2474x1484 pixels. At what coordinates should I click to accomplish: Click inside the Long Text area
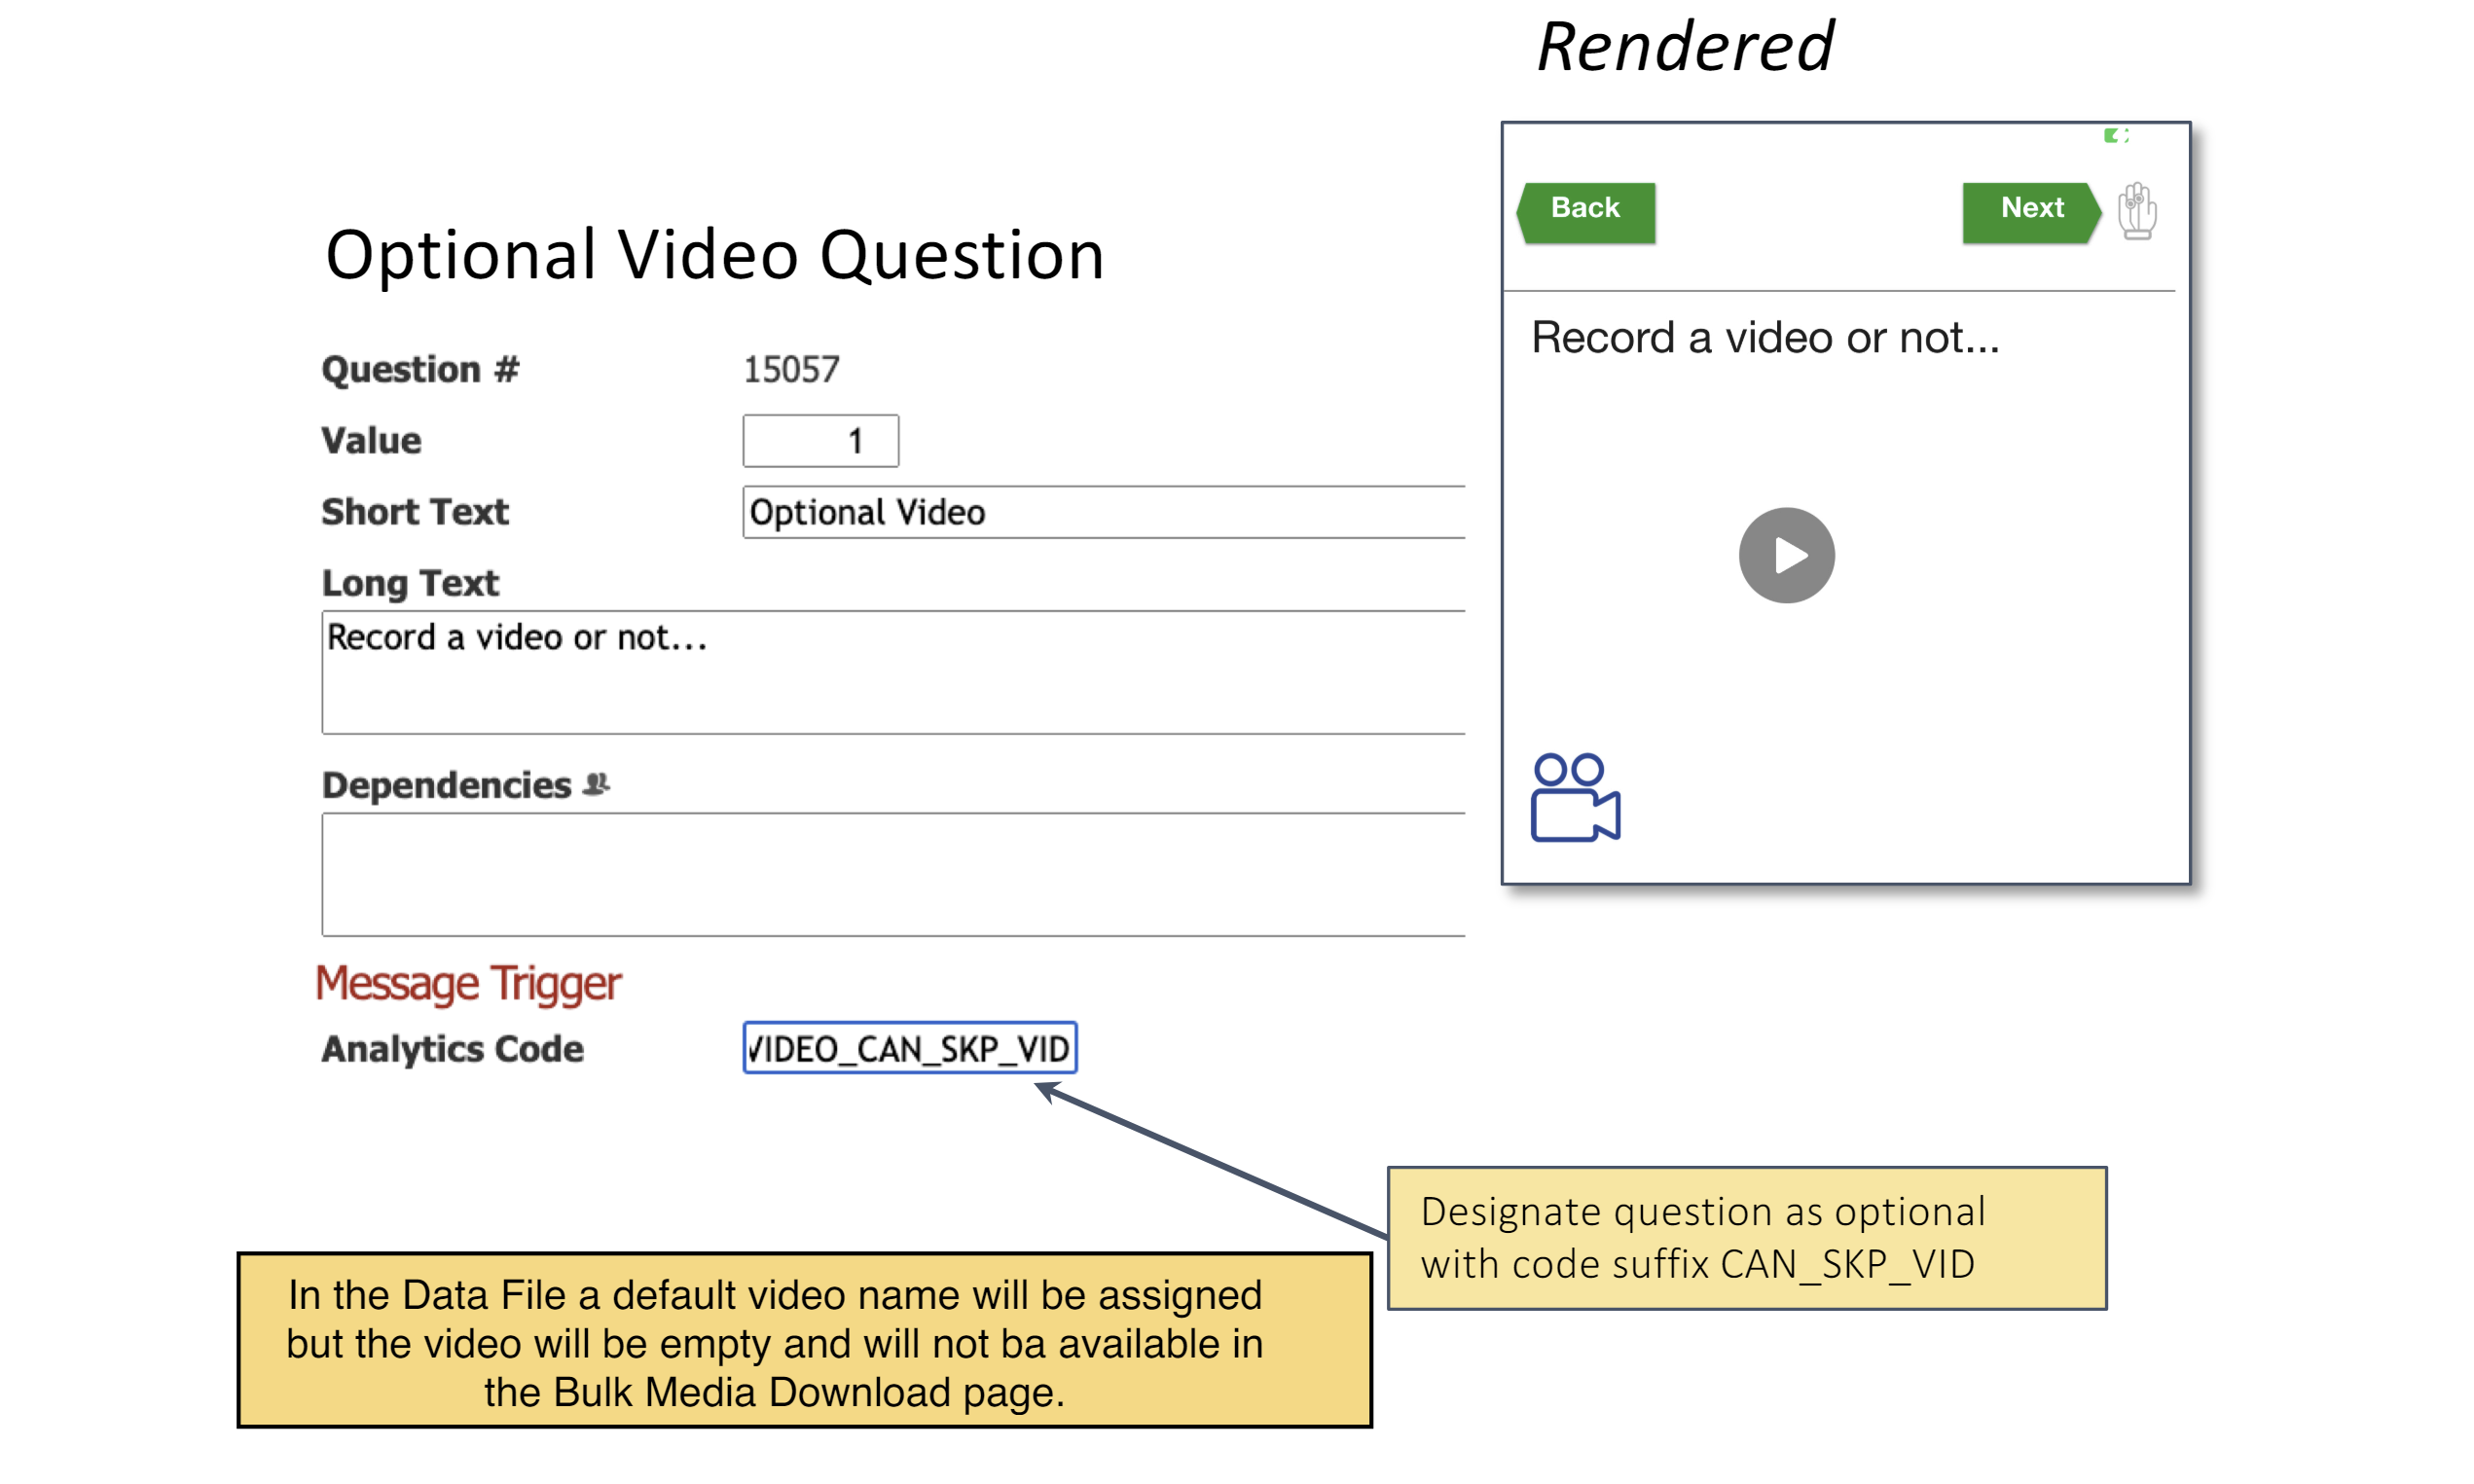click(x=892, y=672)
